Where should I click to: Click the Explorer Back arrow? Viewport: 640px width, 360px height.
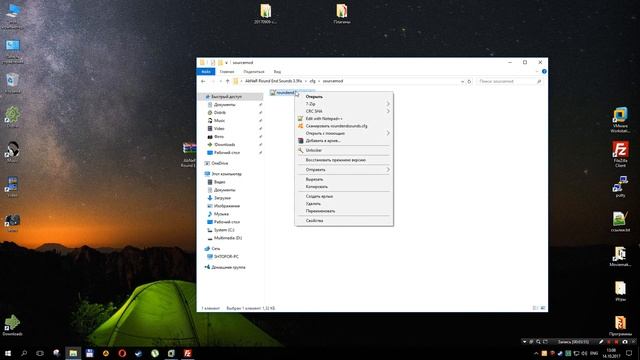pyautogui.click(x=203, y=81)
